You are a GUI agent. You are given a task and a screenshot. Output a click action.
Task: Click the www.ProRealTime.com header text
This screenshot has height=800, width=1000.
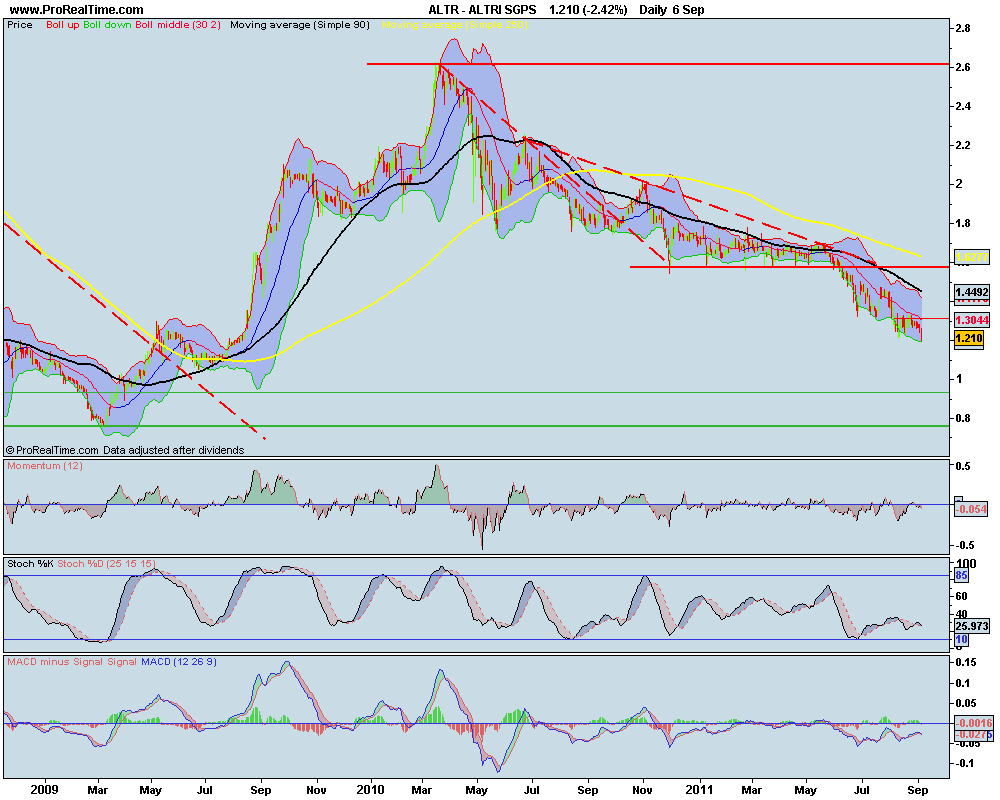77,10
